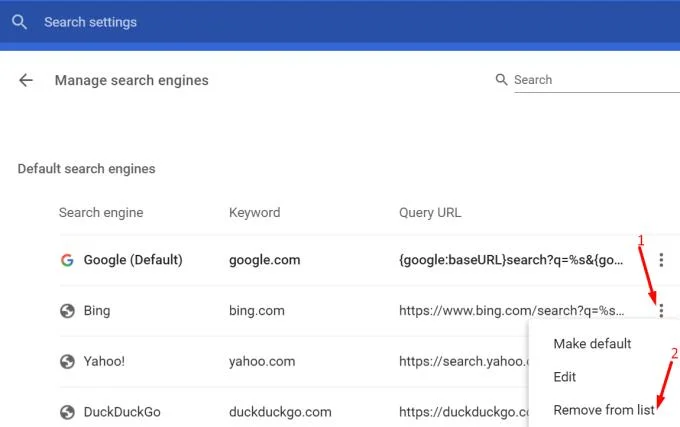The image size is (680, 427).
Task: Click the Yahoo query URL text
Action: tap(464, 361)
